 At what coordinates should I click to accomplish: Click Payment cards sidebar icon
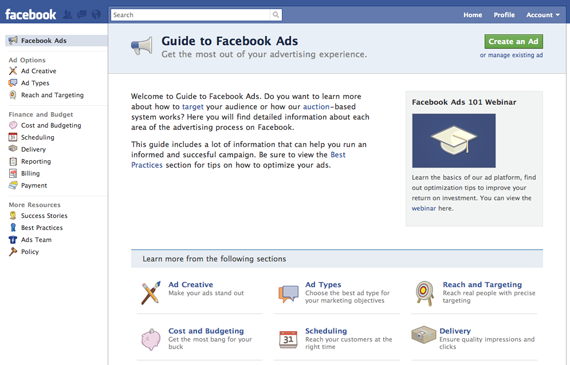pos(13,185)
